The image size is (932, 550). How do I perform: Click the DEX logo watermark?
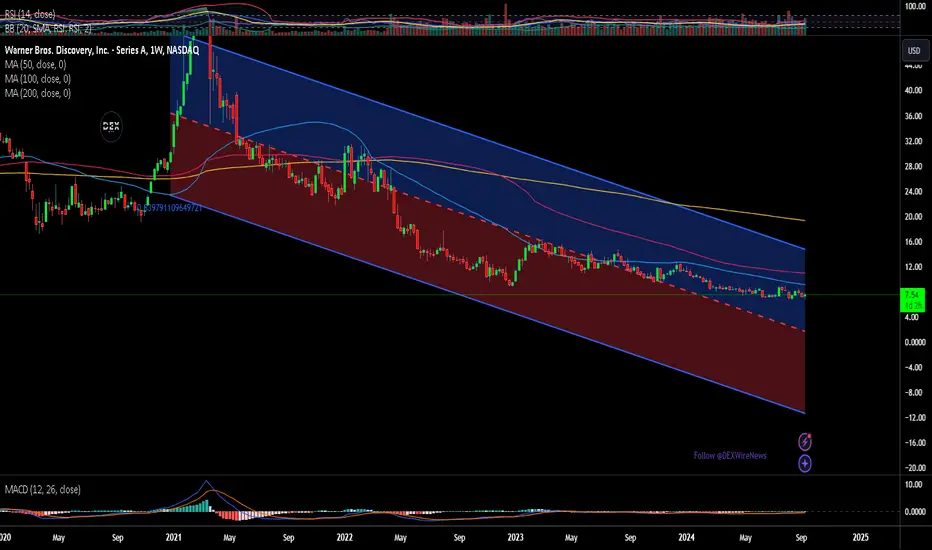(x=111, y=126)
